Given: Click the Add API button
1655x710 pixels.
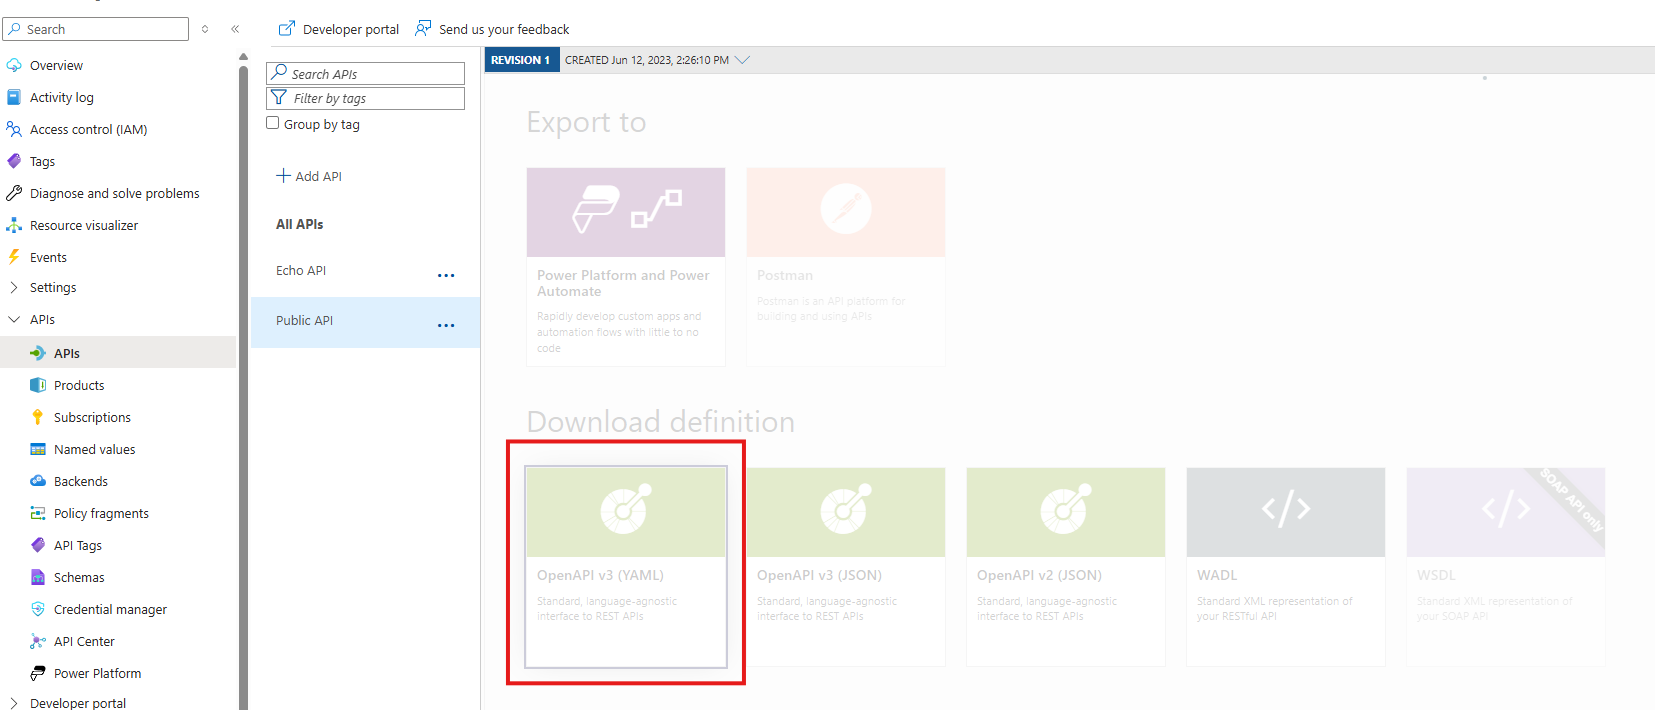Looking at the screenshot, I should pos(309,176).
